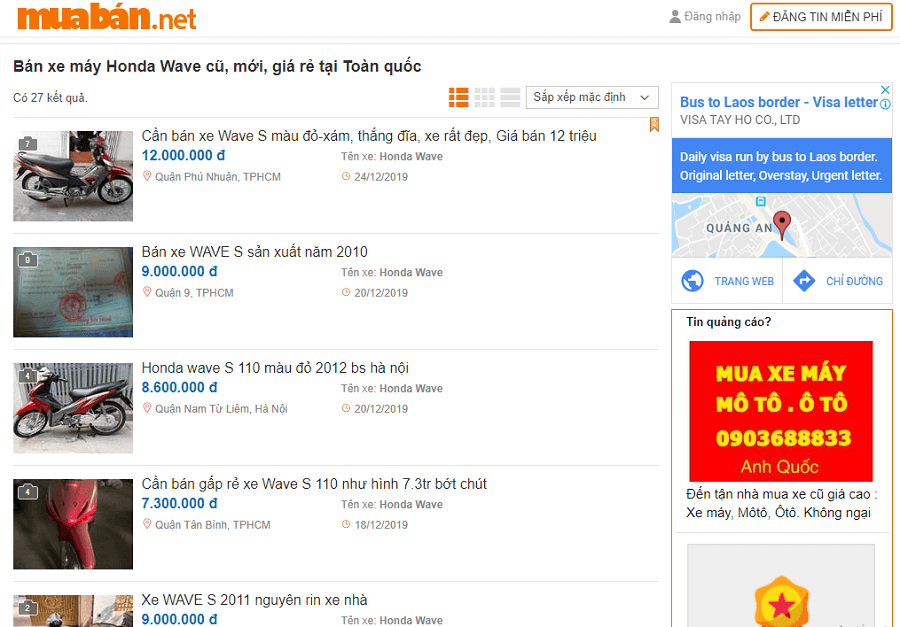Click the muaban.net logo

click(x=107, y=17)
